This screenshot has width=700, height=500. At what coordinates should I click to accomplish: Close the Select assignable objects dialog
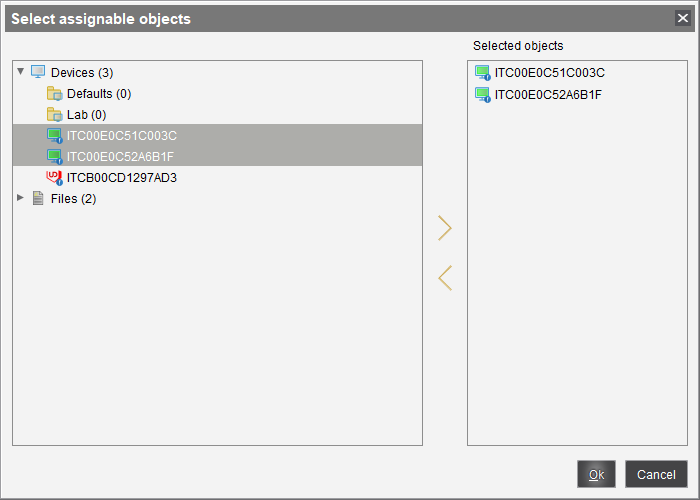(682, 18)
